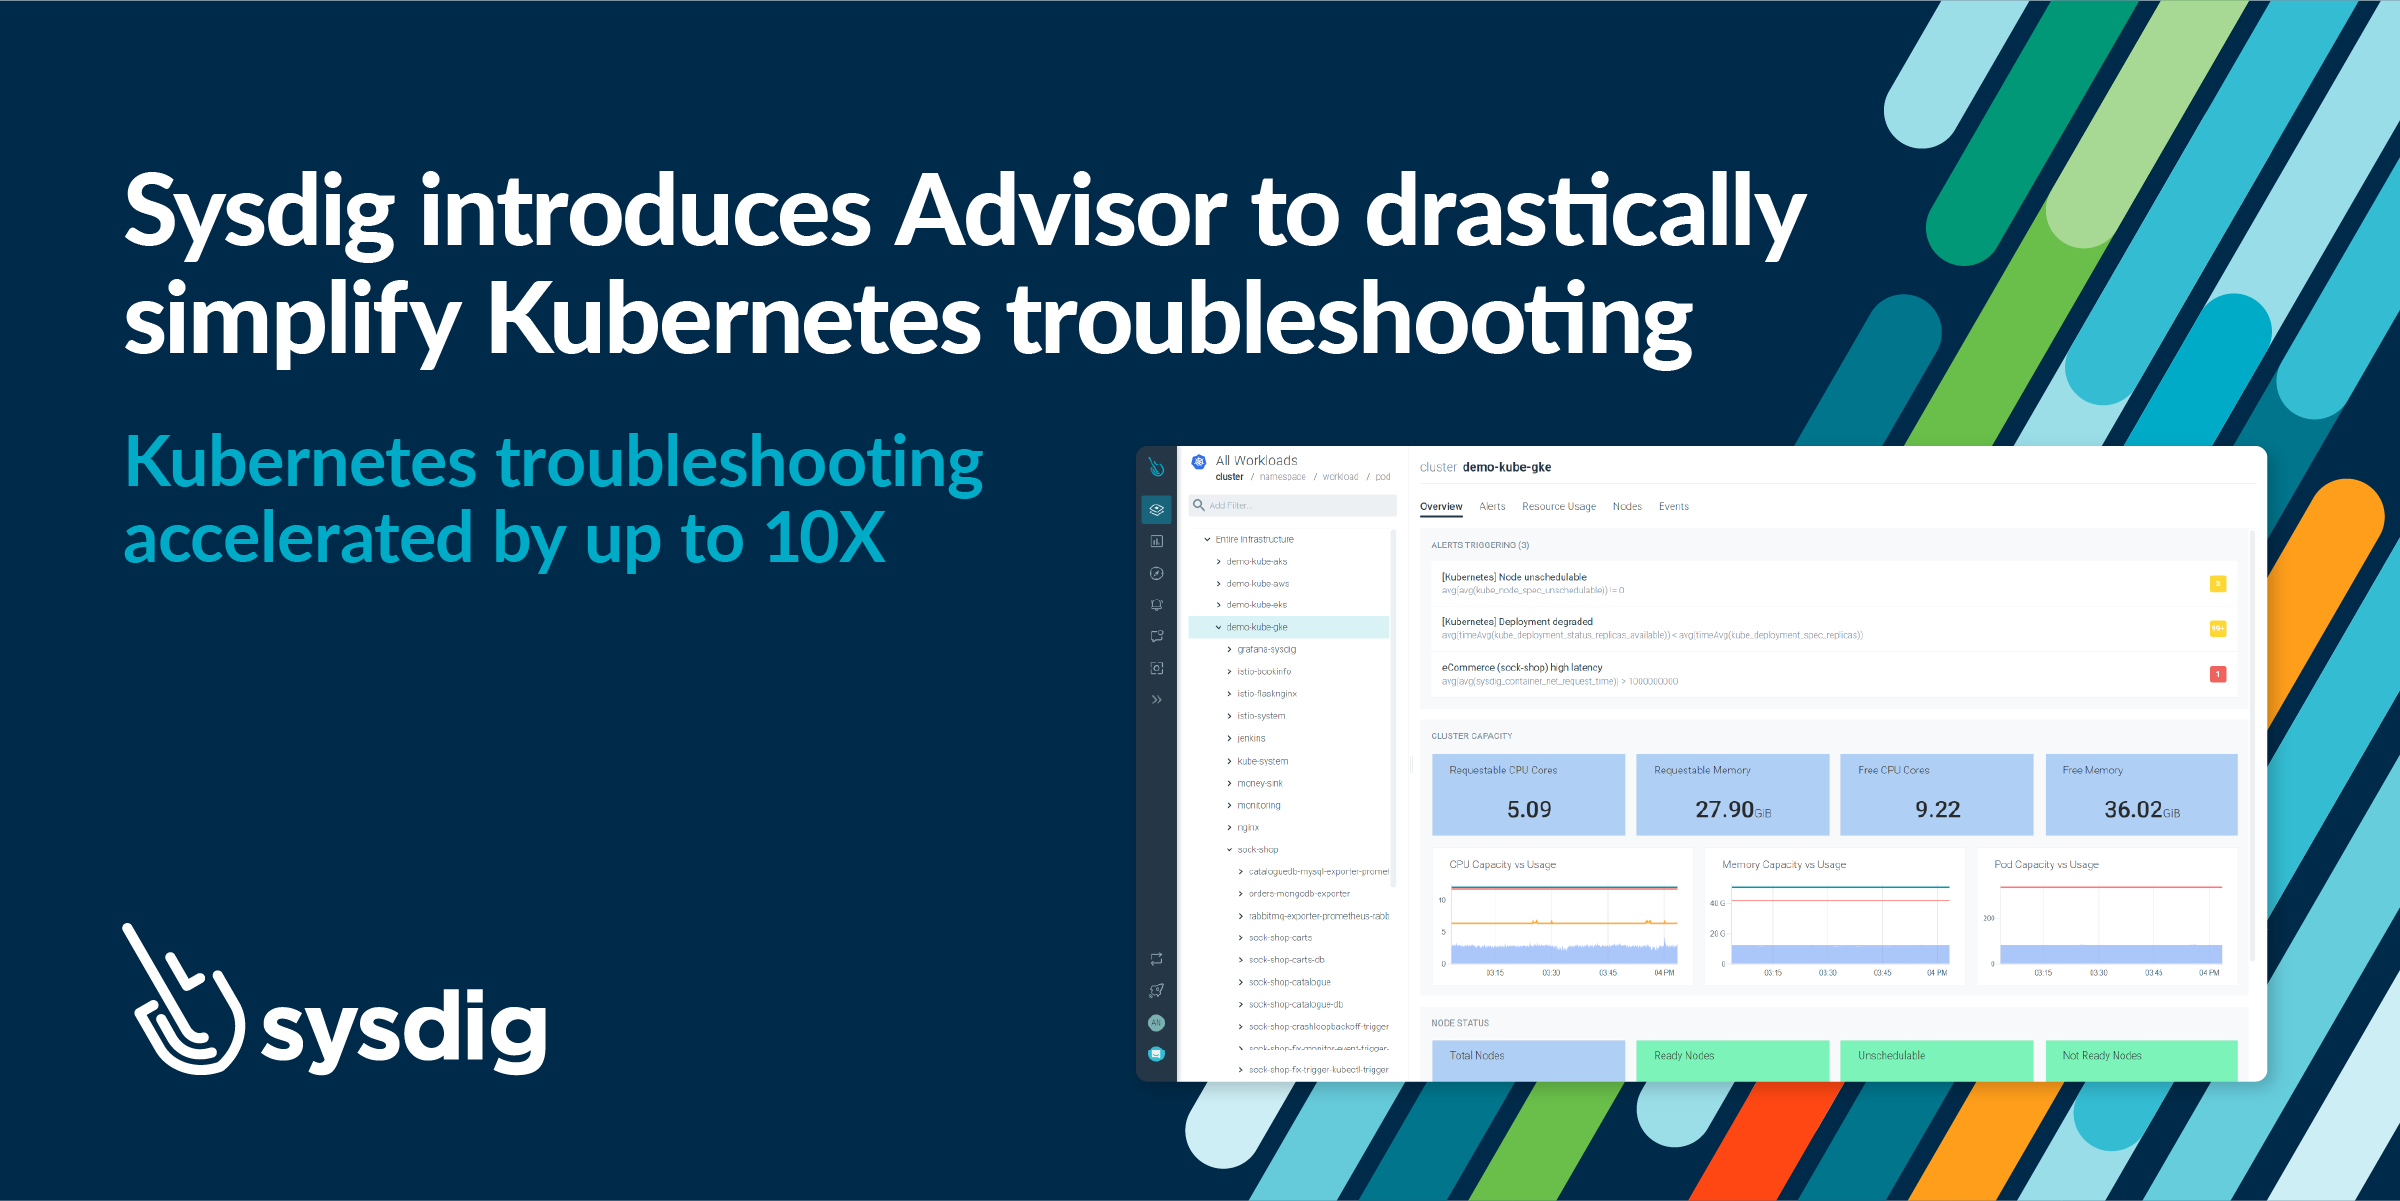Open the Advisor layers icon in the sidebar

(1156, 509)
